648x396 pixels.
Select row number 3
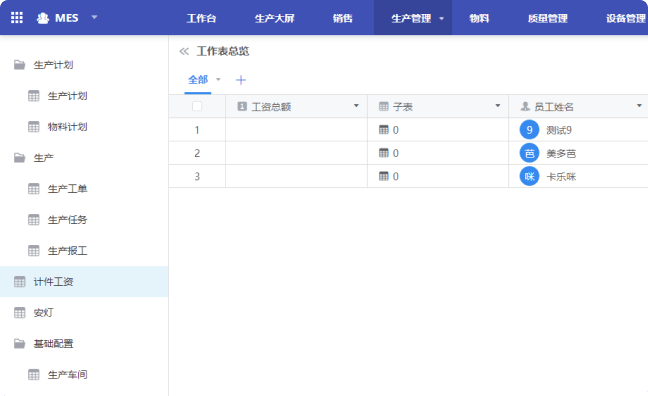(x=197, y=177)
